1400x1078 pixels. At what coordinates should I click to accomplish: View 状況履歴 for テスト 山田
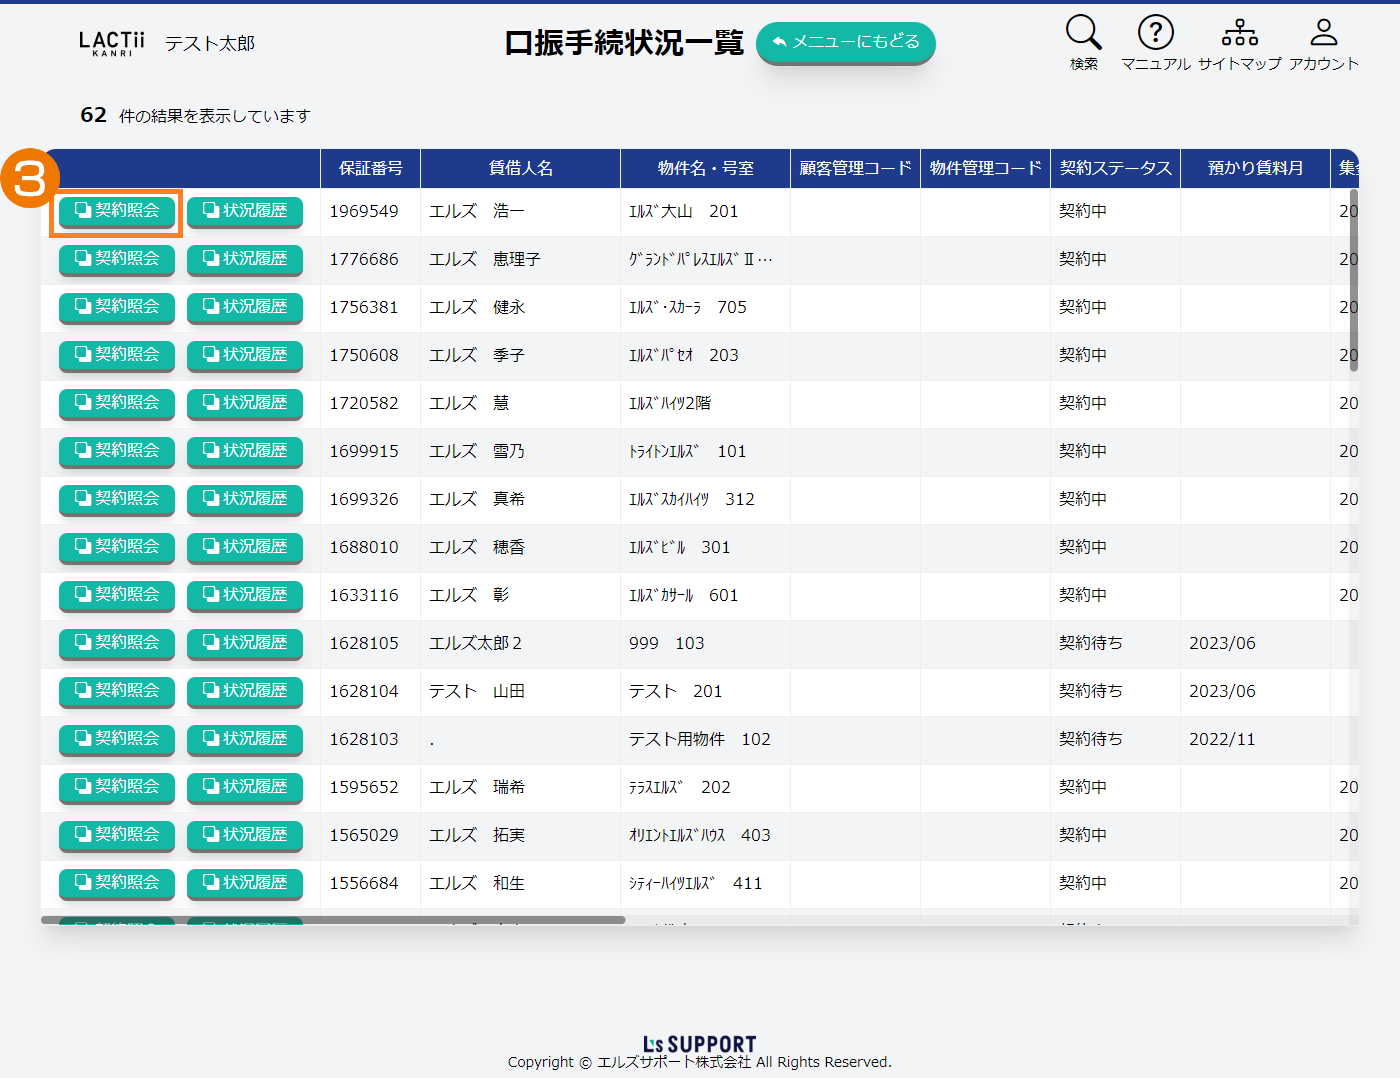[245, 691]
